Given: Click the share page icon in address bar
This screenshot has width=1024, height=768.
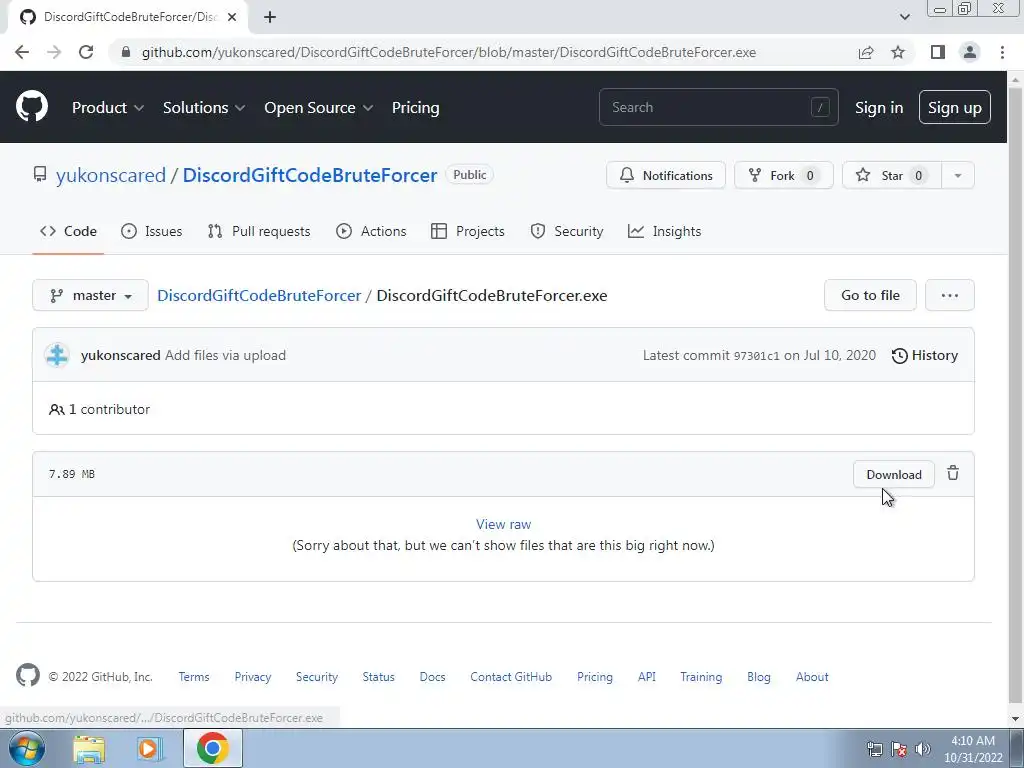Looking at the screenshot, I should (866, 52).
